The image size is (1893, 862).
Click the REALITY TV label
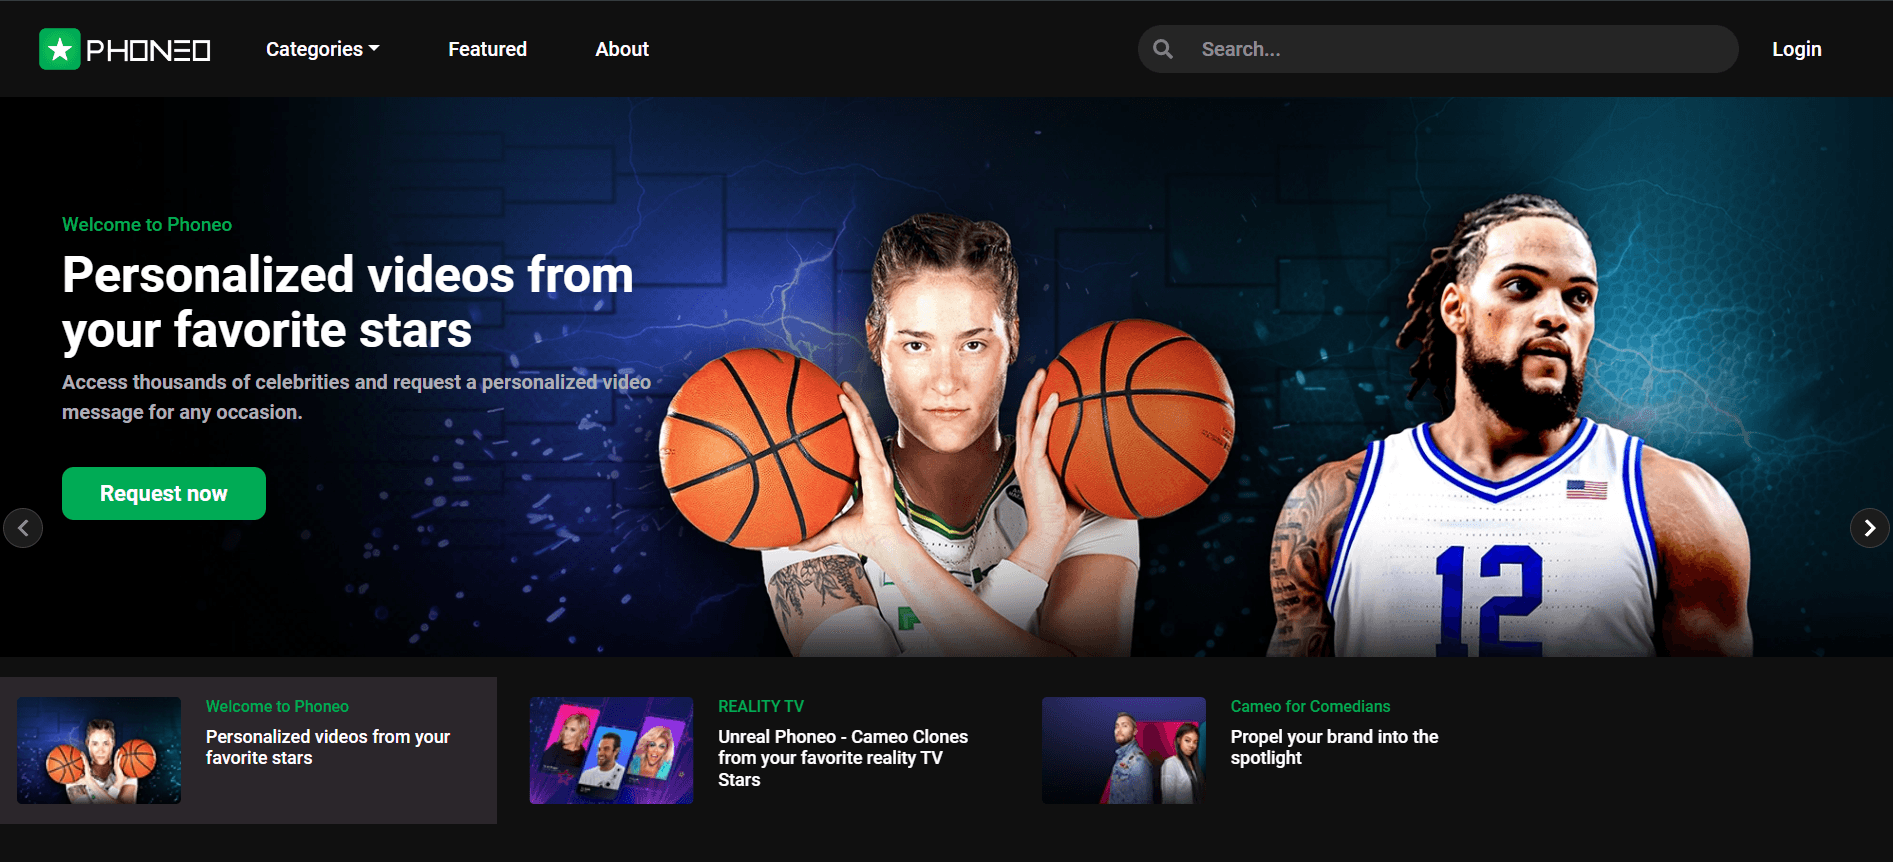761,706
